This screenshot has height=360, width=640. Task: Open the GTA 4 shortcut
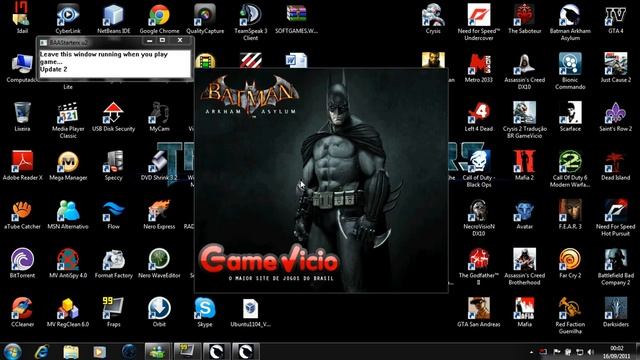[616, 16]
